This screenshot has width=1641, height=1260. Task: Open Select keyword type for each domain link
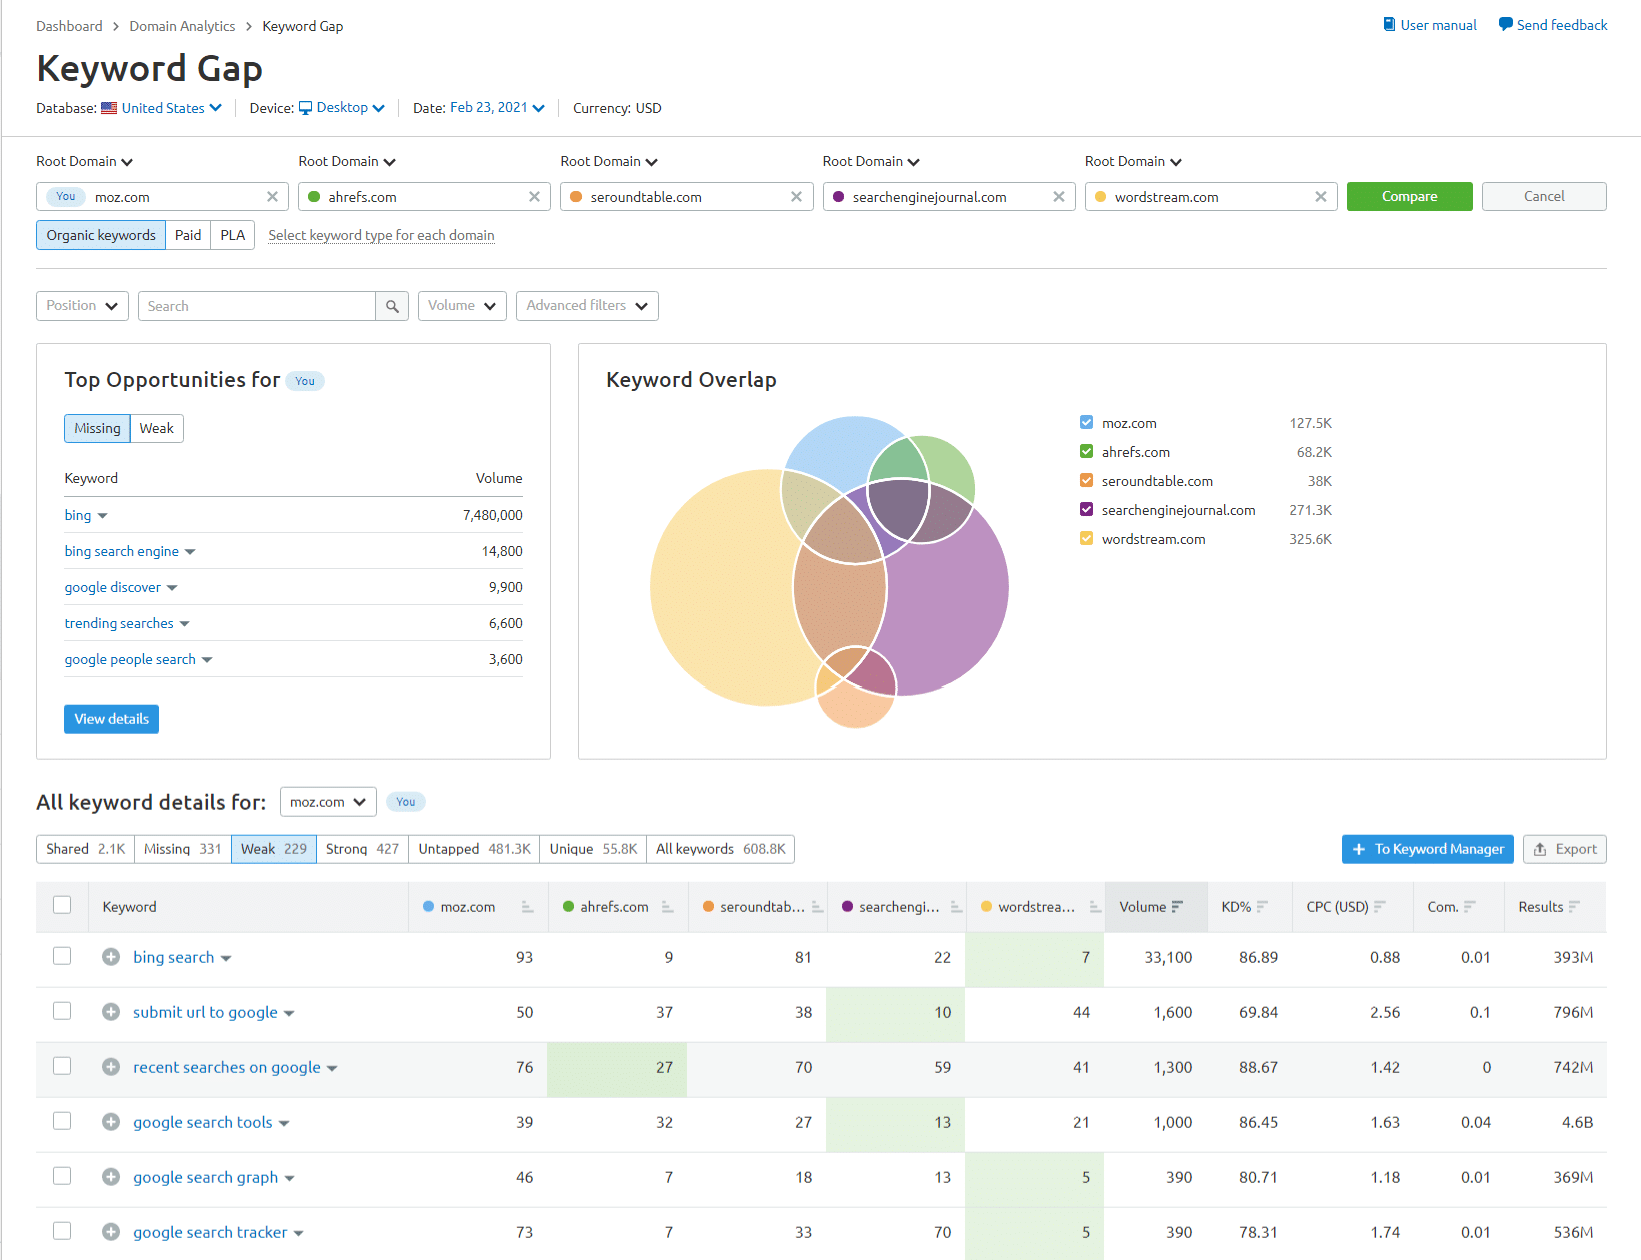click(x=381, y=235)
